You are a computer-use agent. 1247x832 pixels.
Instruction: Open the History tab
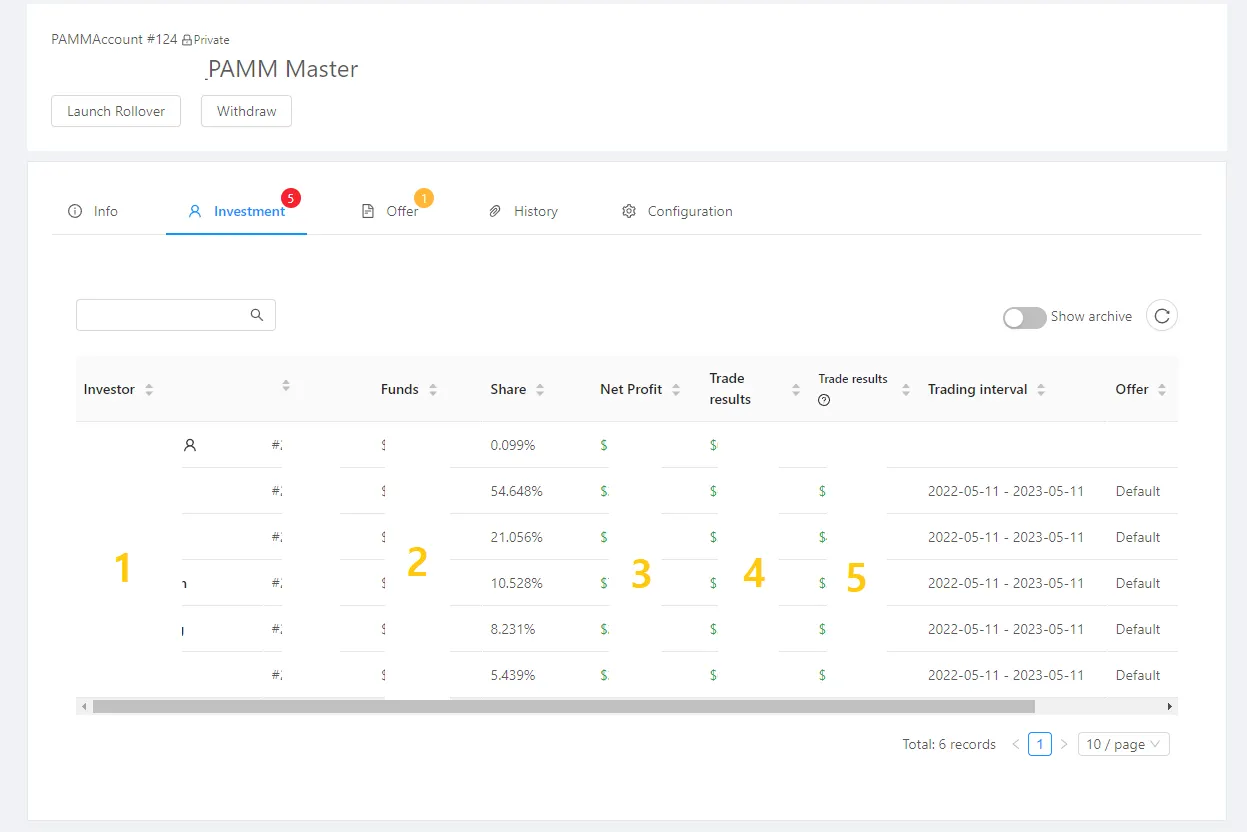point(523,211)
